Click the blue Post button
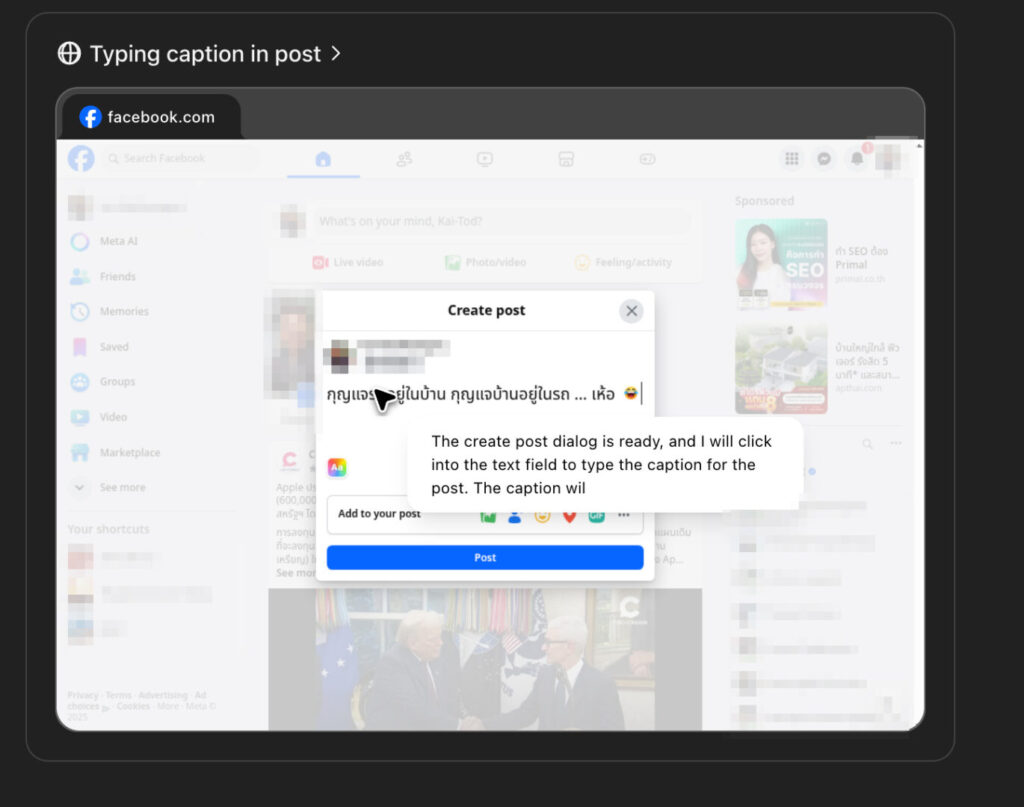 485,558
